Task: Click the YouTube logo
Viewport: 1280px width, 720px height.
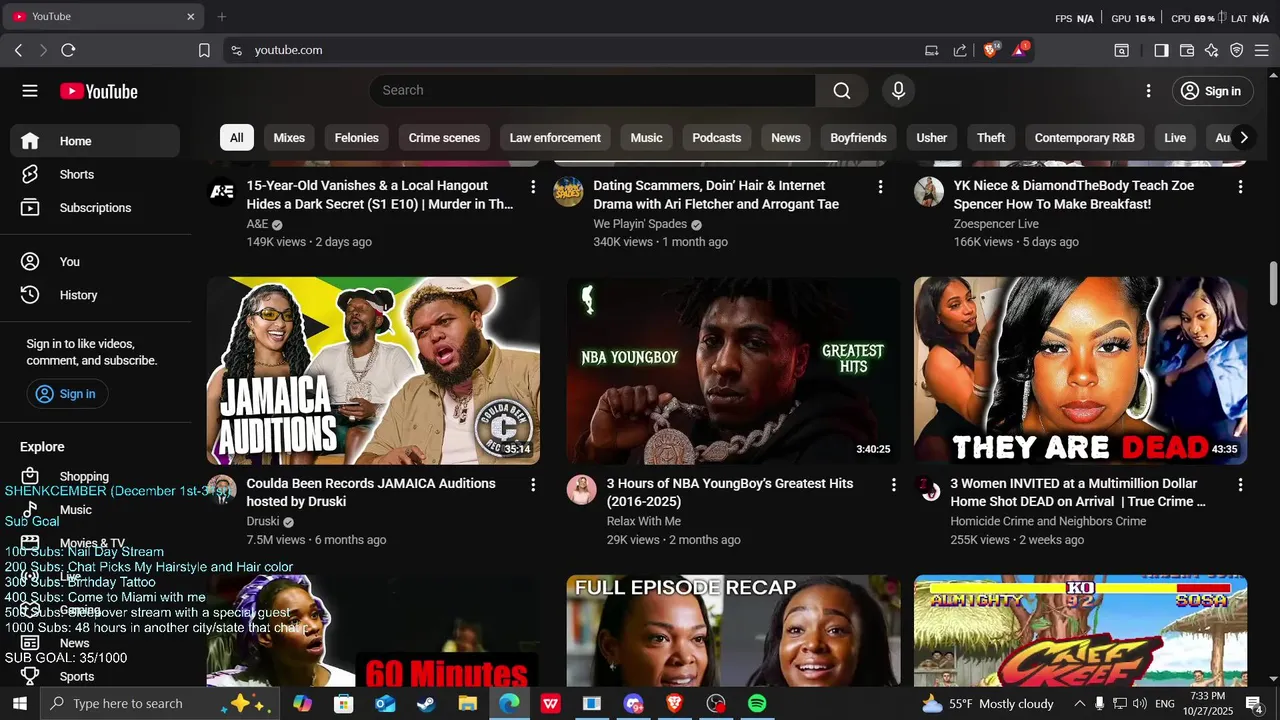Action: coord(99,91)
